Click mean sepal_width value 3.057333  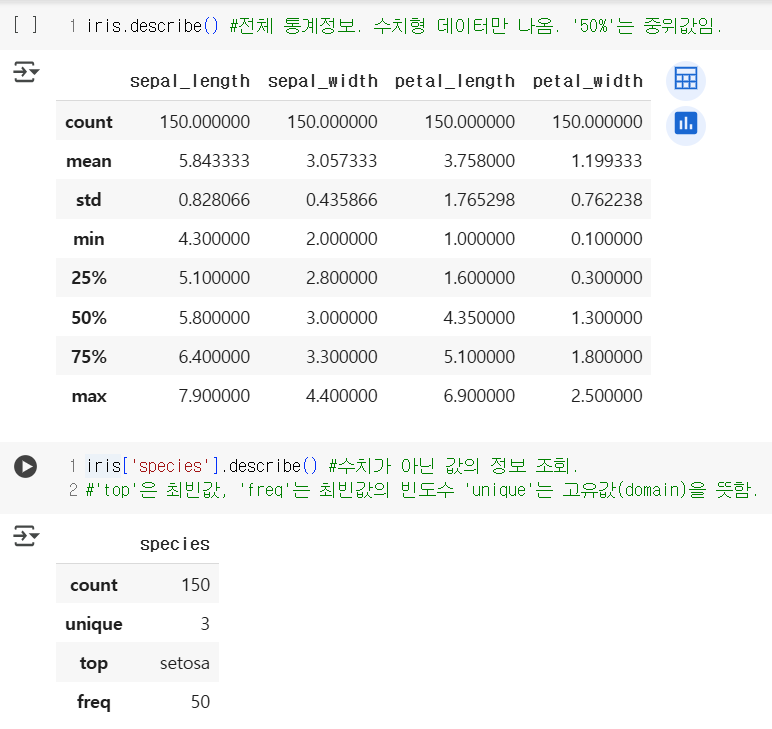point(342,161)
